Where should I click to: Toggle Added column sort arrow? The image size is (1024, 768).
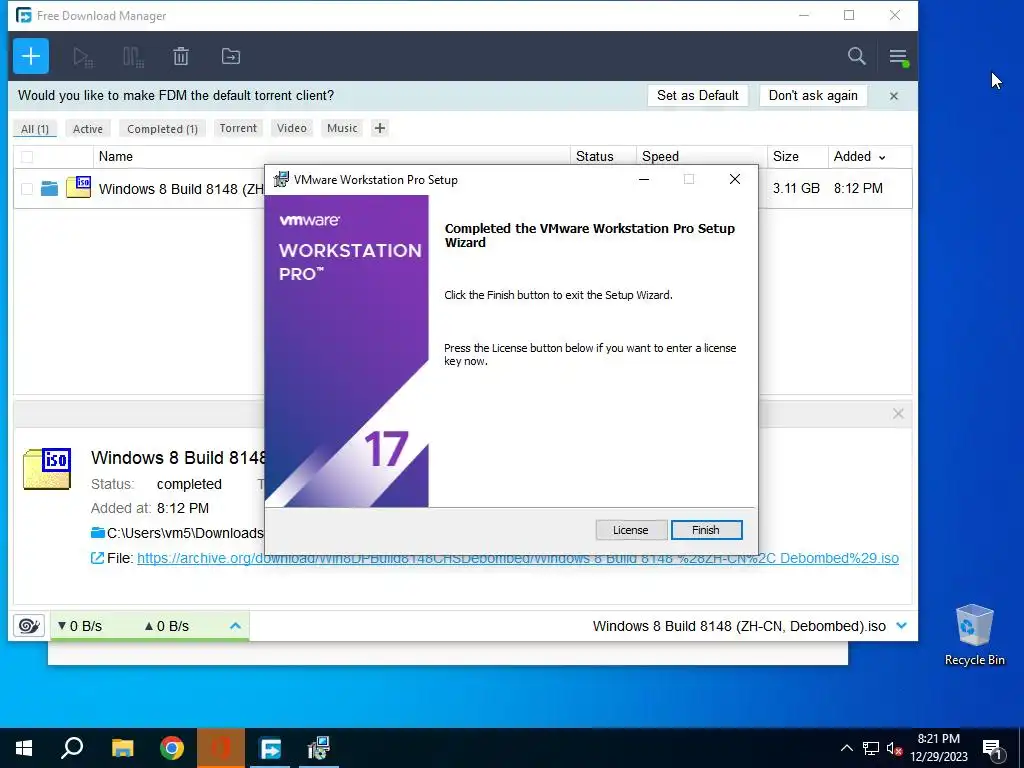(x=882, y=157)
